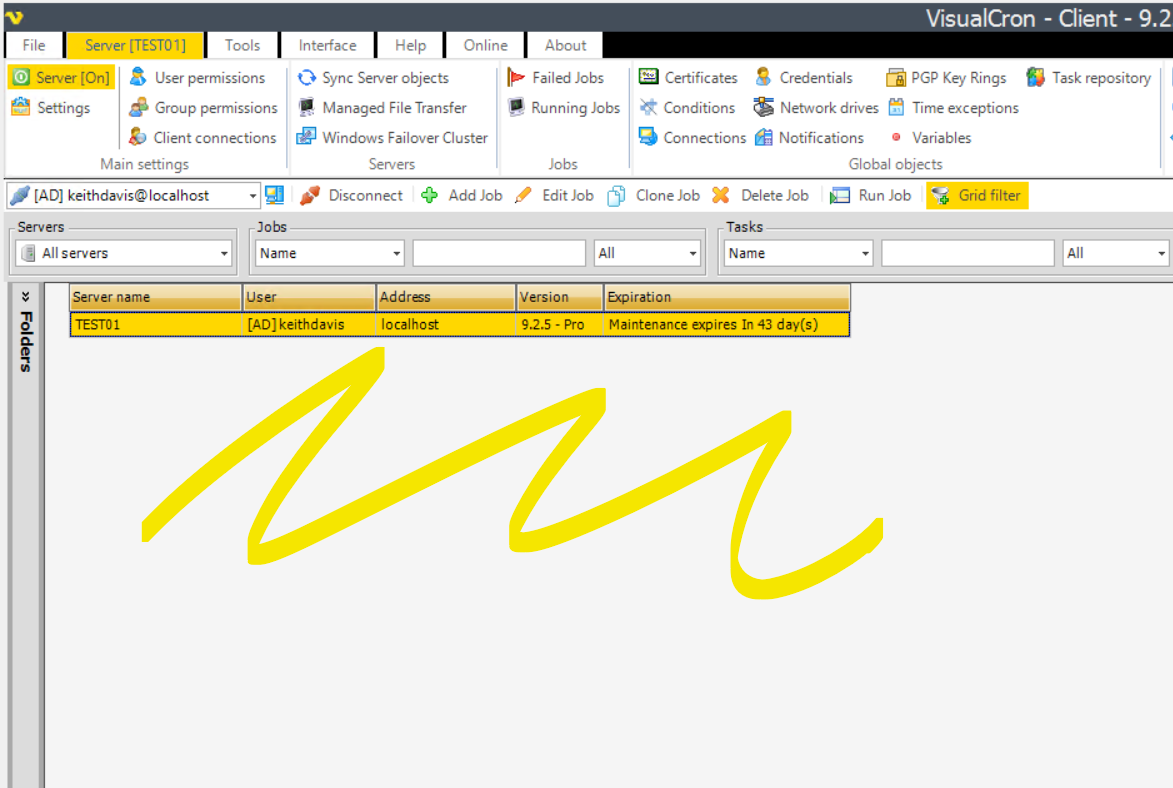This screenshot has height=788, width=1173.
Task: Click the Clone Job button label
Action: coord(668,195)
